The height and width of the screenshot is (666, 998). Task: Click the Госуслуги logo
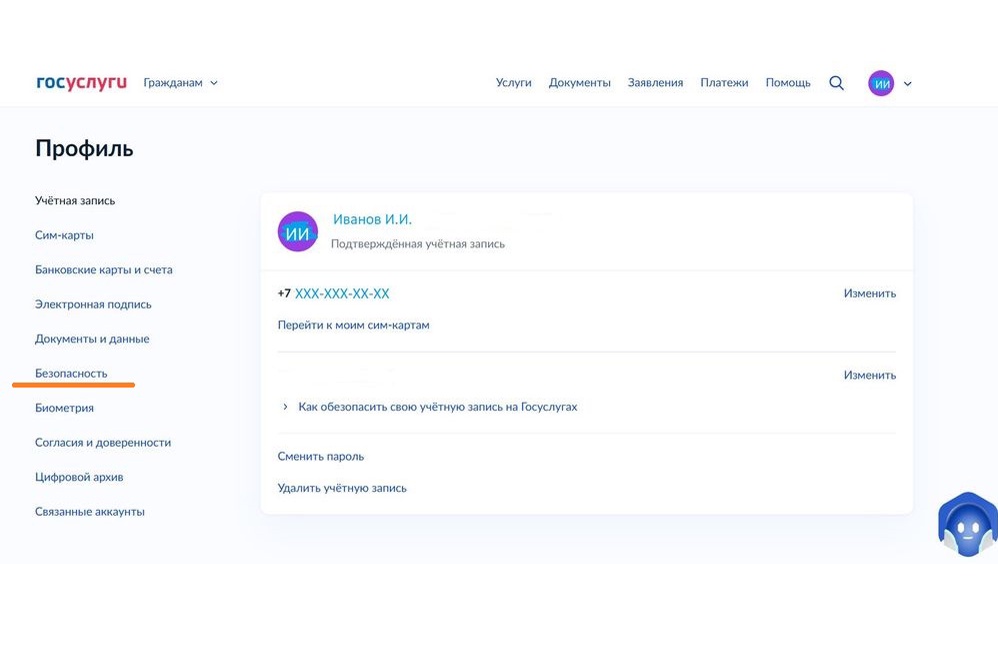point(81,83)
